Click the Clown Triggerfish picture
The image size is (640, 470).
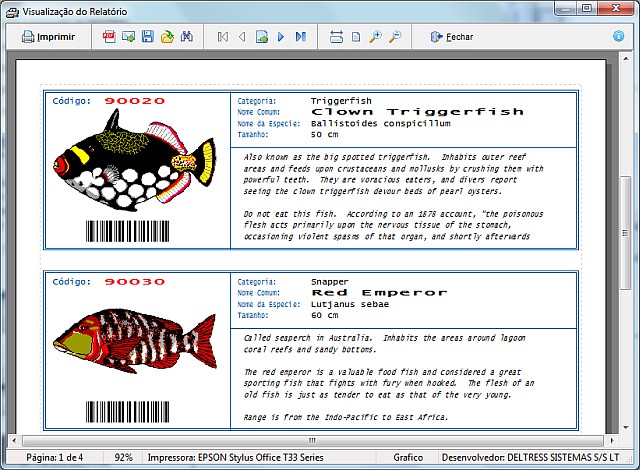click(134, 160)
